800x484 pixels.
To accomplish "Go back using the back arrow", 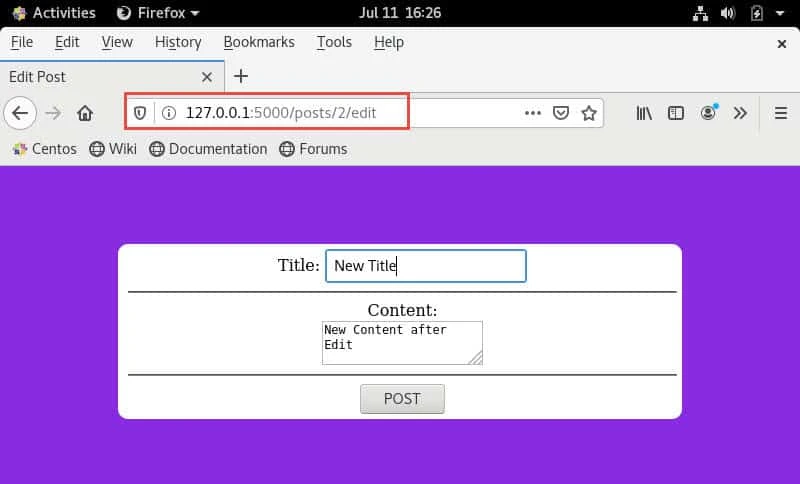I will [20, 113].
